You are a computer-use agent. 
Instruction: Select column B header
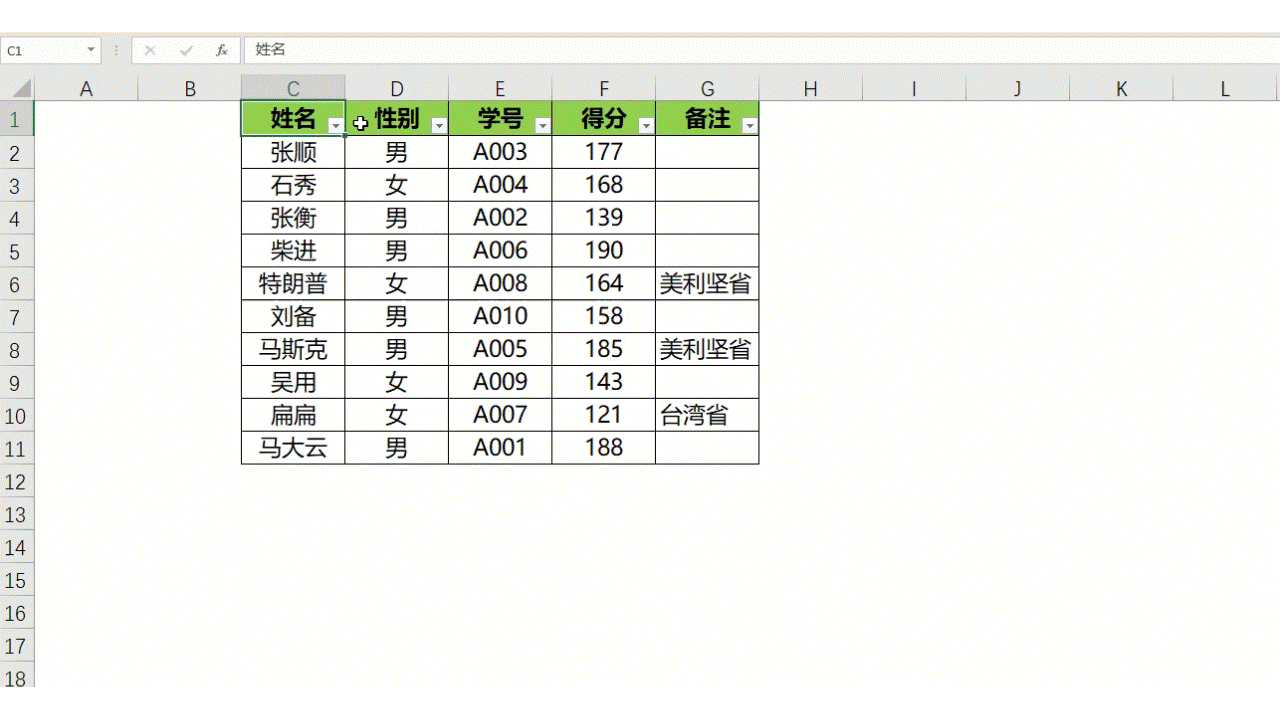coord(190,88)
